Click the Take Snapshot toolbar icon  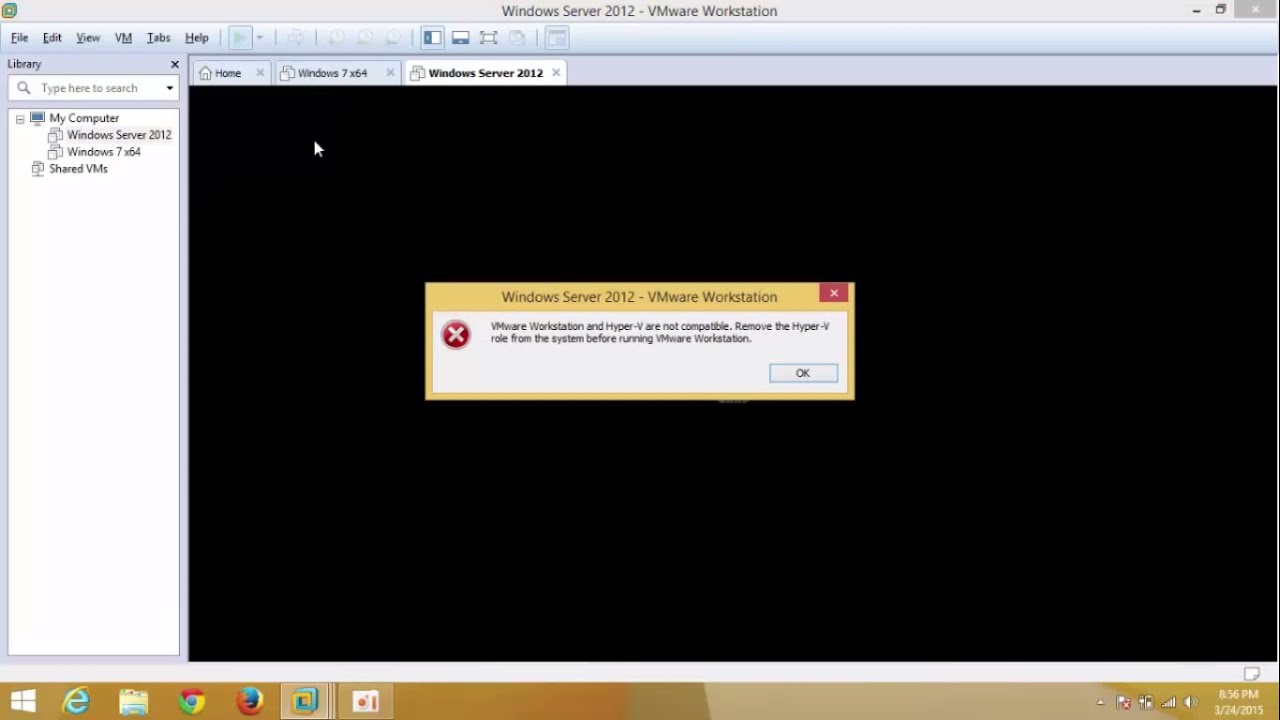click(x=336, y=38)
